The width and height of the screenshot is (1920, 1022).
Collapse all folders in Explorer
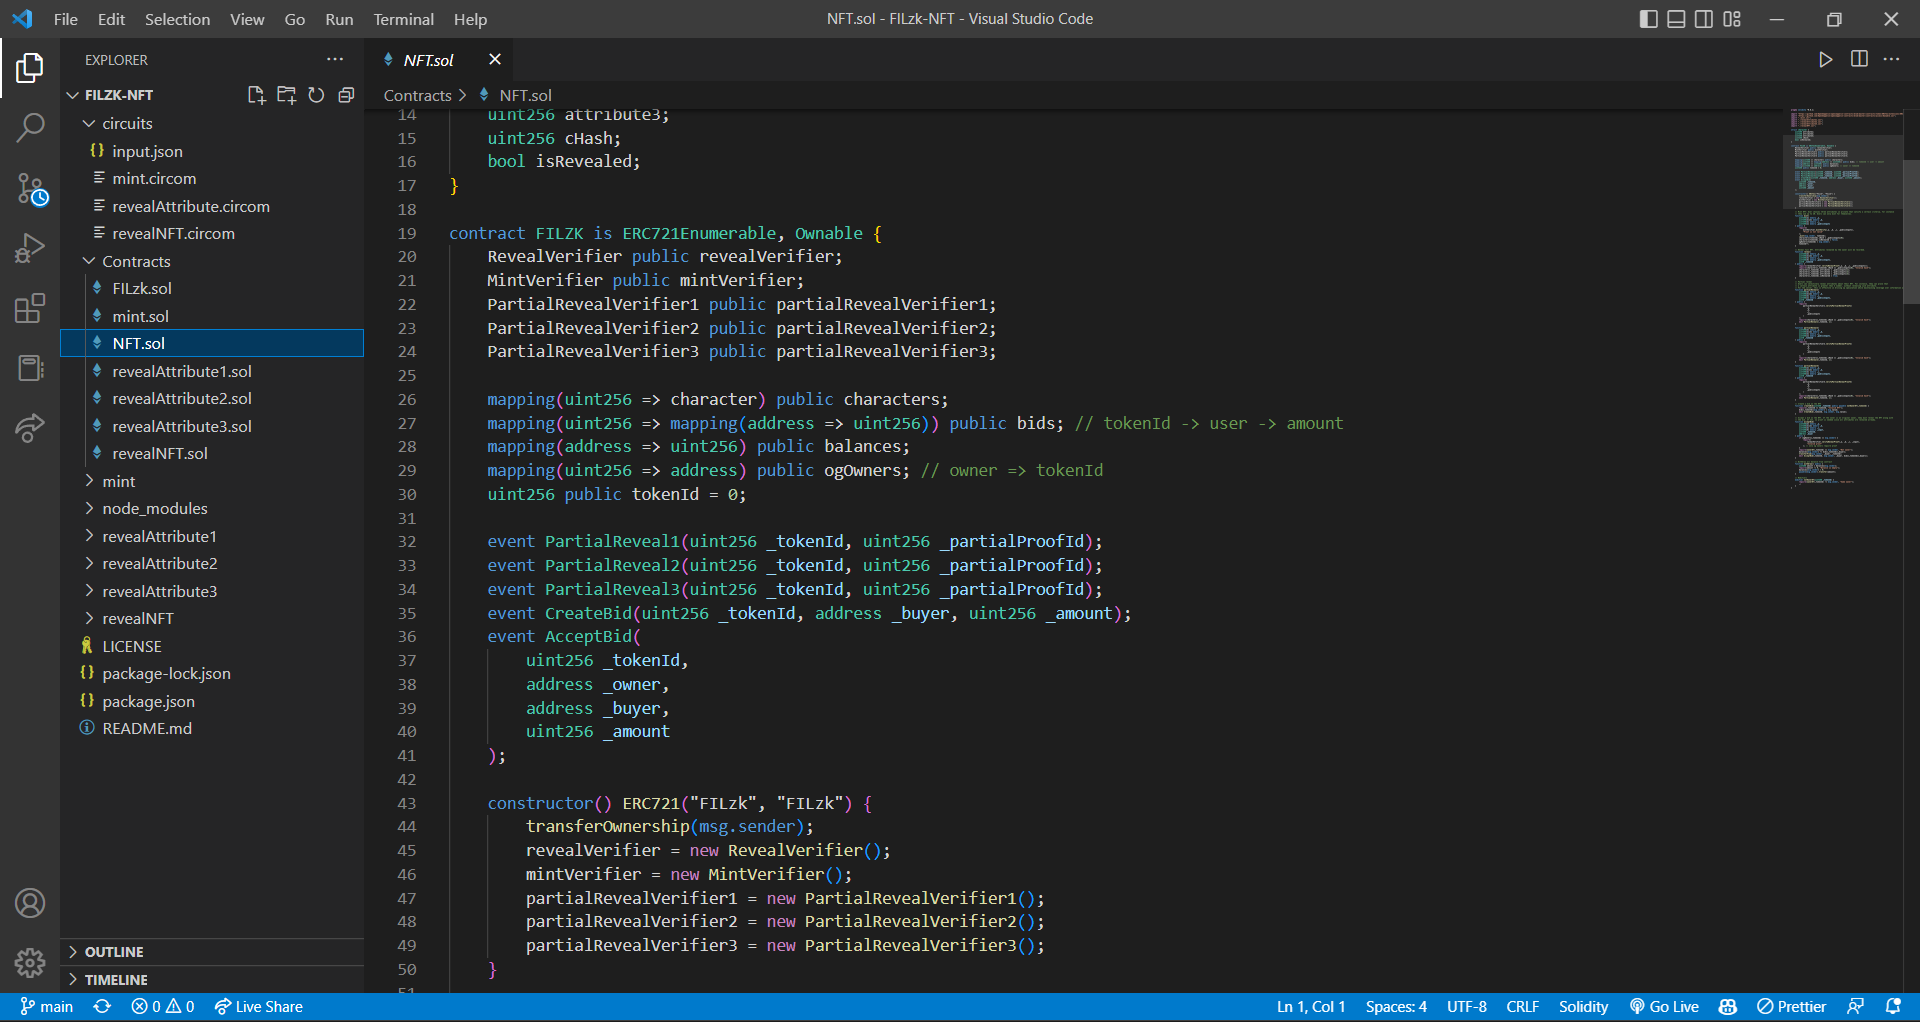click(346, 95)
